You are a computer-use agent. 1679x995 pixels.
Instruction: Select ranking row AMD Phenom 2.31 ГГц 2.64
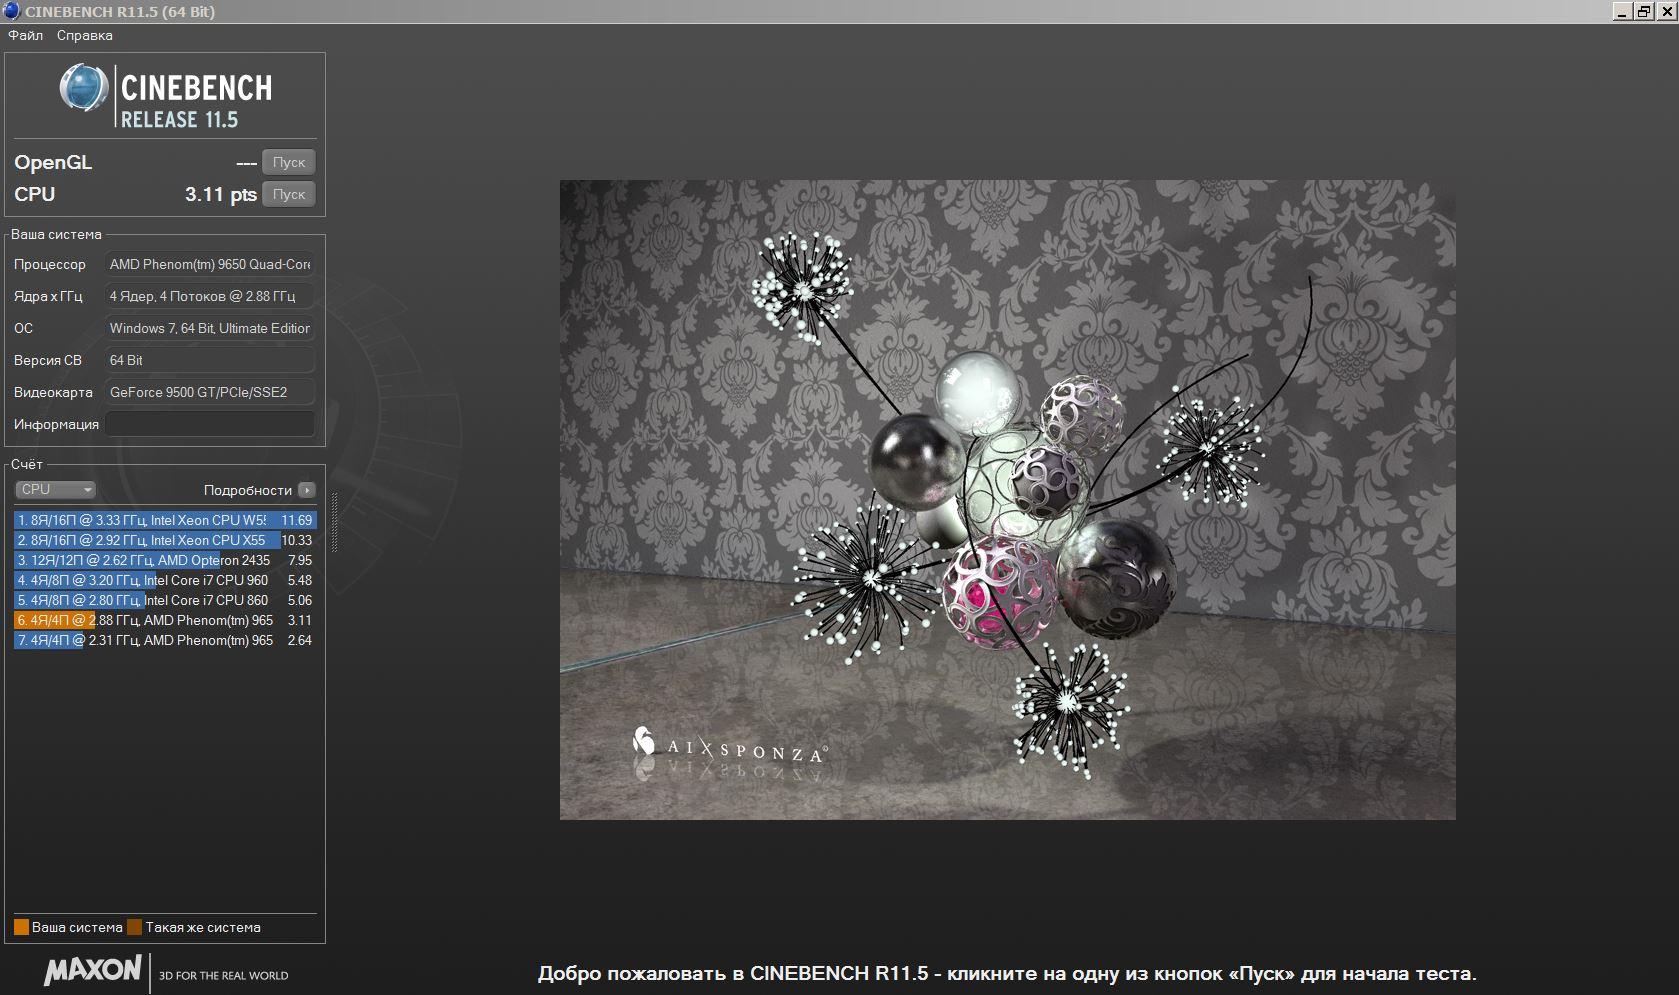(165, 640)
